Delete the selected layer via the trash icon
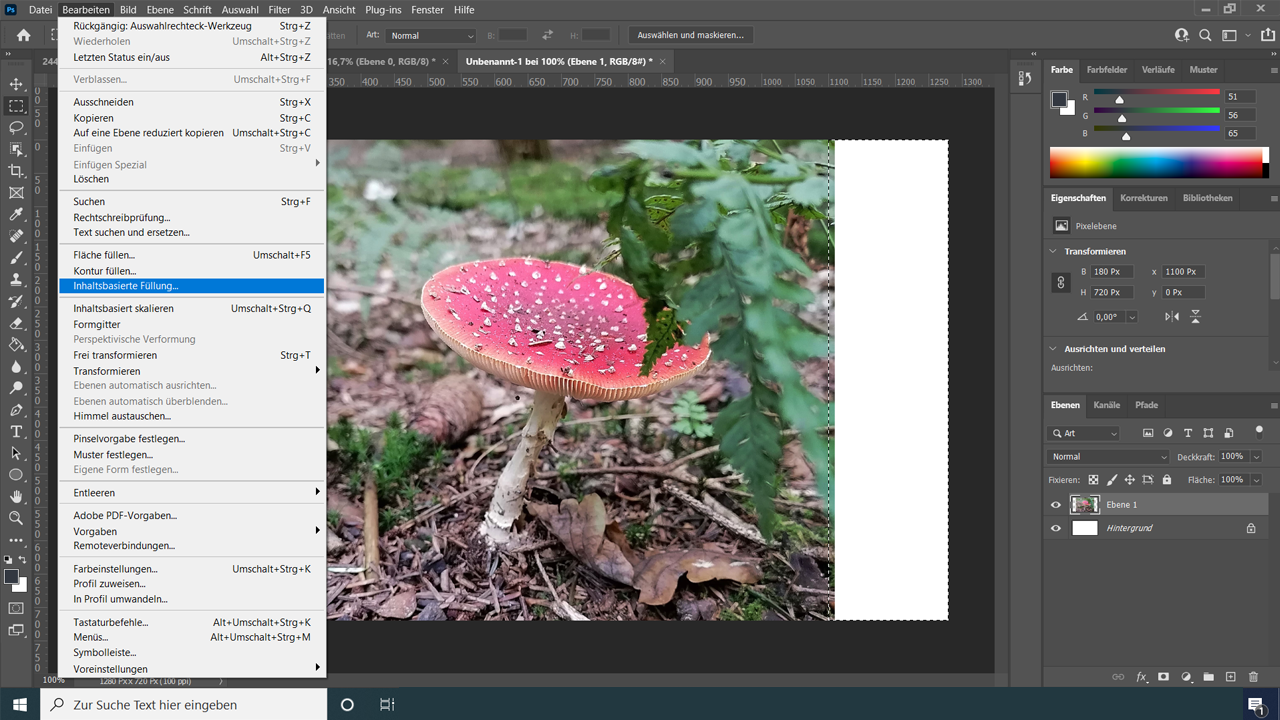This screenshot has height=720, width=1280. coord(1254,677)
